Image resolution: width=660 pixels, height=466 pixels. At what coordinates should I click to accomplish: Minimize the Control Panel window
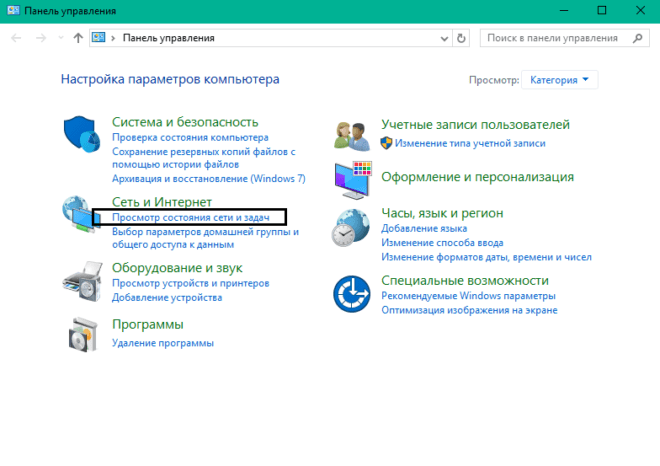[564, 11]
